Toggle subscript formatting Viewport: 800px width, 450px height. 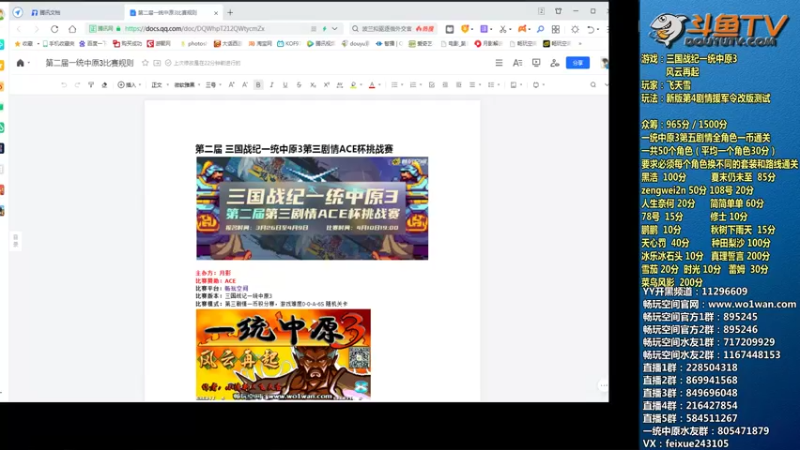[x=313, y=85]
